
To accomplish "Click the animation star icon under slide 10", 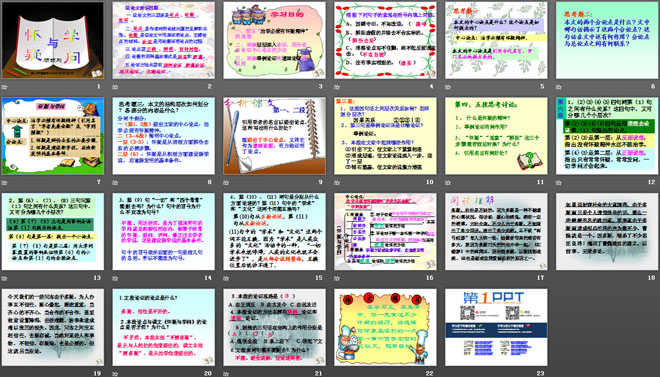I will point(337,183).
